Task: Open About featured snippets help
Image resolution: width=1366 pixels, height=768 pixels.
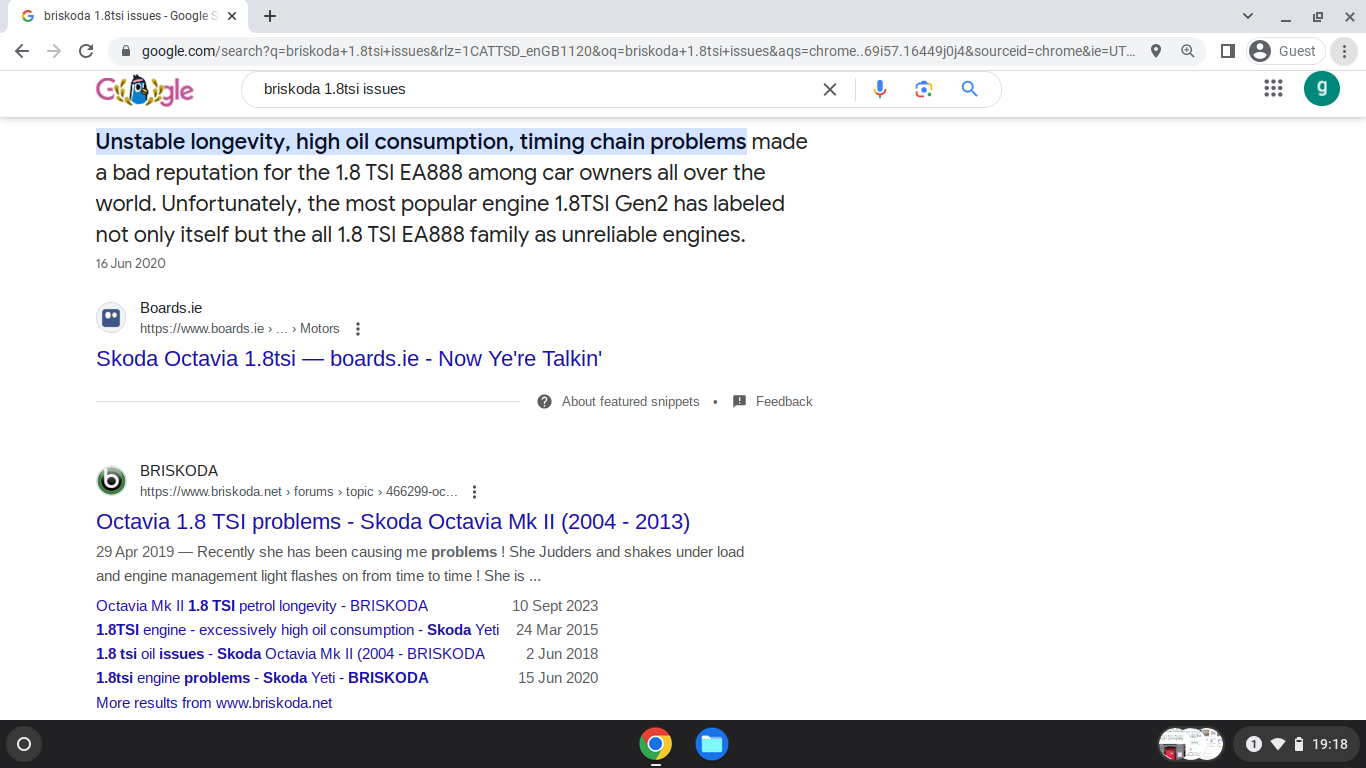Action: coord(618,401)
